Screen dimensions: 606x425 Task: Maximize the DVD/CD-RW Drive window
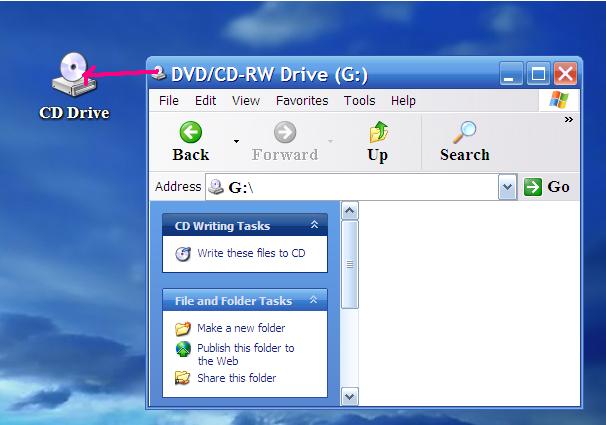coord(538,73)
